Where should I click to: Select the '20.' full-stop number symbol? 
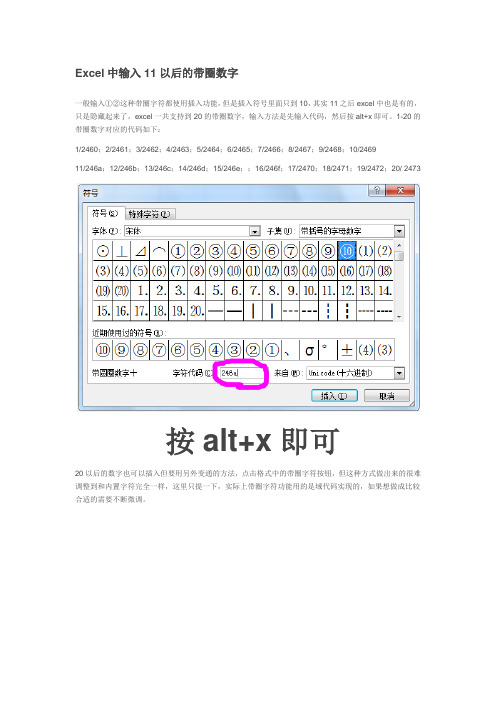[197, 310]
